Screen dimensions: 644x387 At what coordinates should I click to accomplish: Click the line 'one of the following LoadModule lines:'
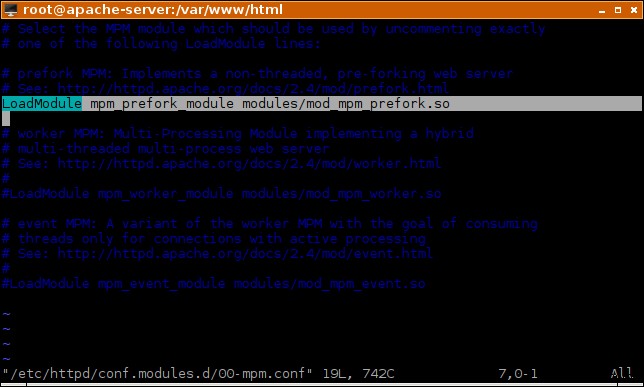pos(161,44)
